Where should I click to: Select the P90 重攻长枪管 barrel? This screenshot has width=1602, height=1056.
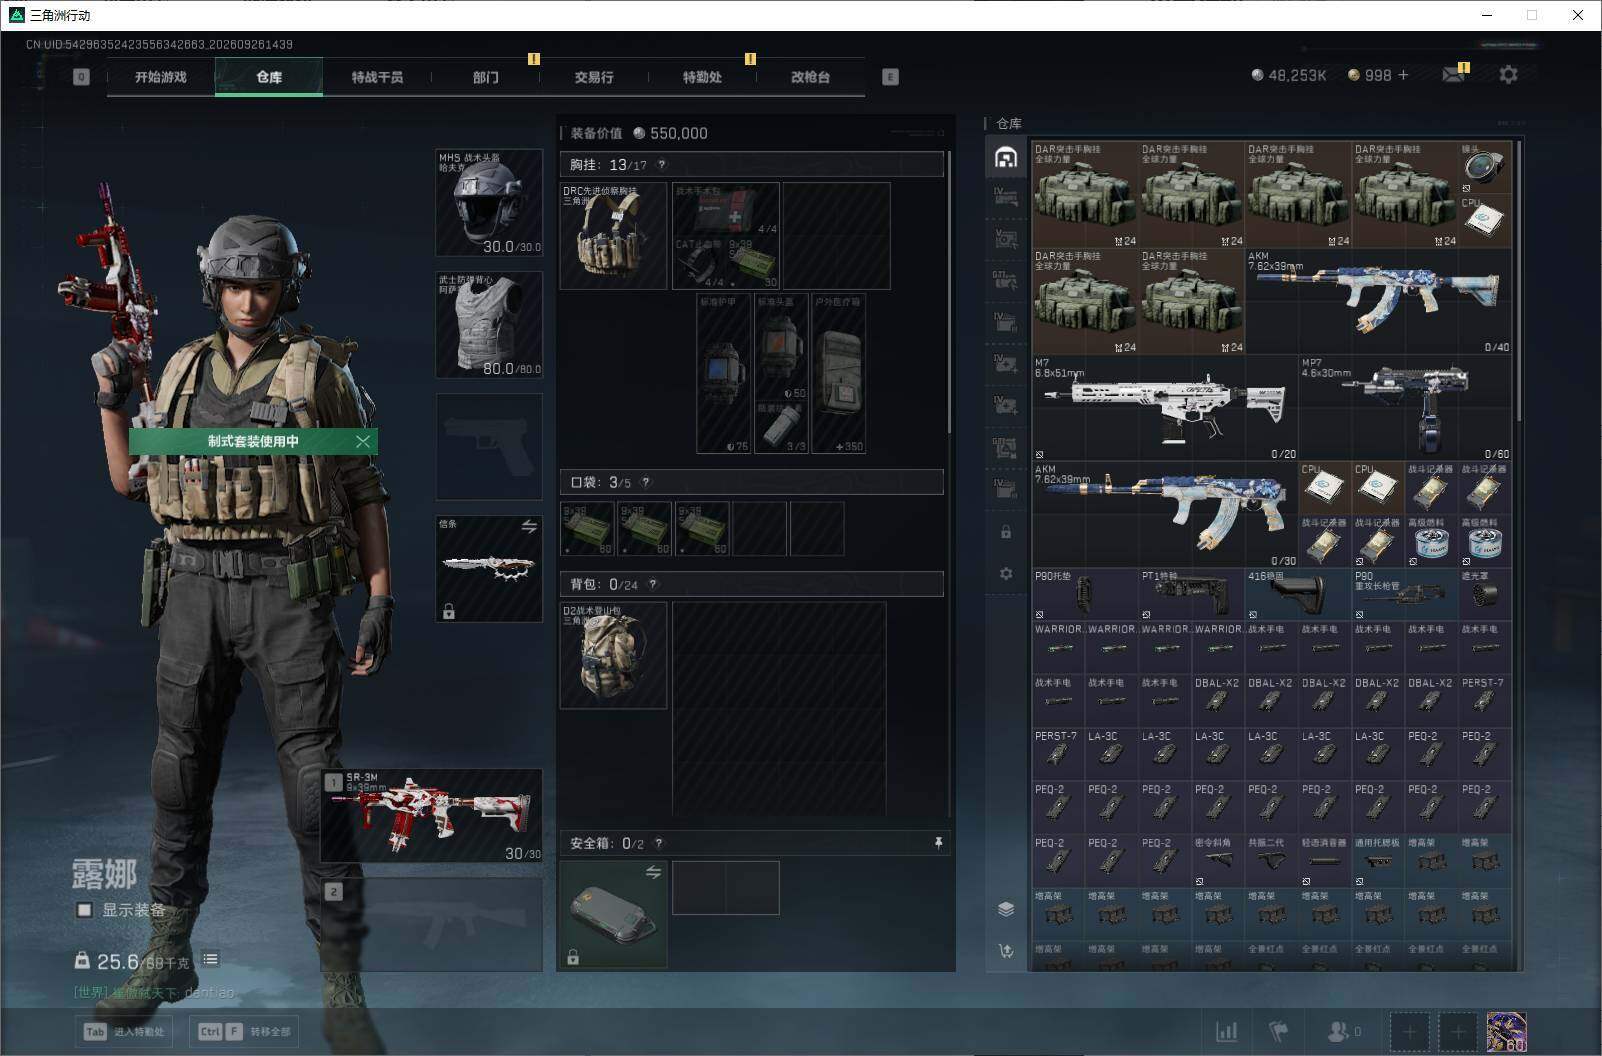1405,595
